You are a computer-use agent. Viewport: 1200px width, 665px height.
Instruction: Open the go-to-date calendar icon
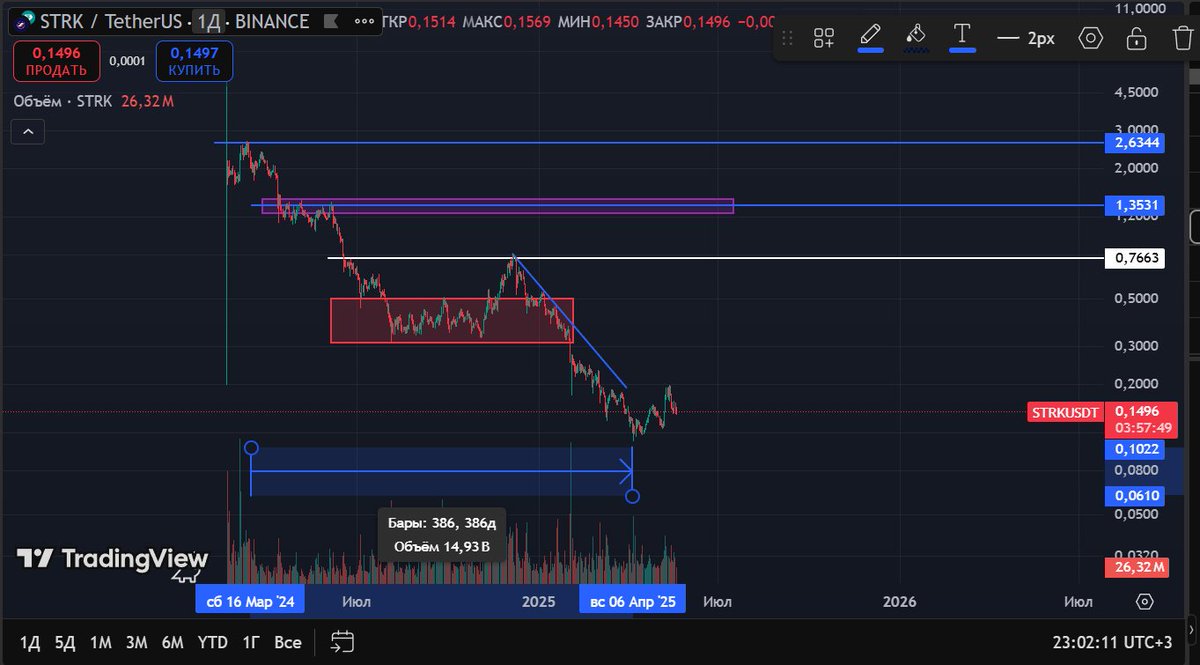pyautogui.click(x=342, y=642)
